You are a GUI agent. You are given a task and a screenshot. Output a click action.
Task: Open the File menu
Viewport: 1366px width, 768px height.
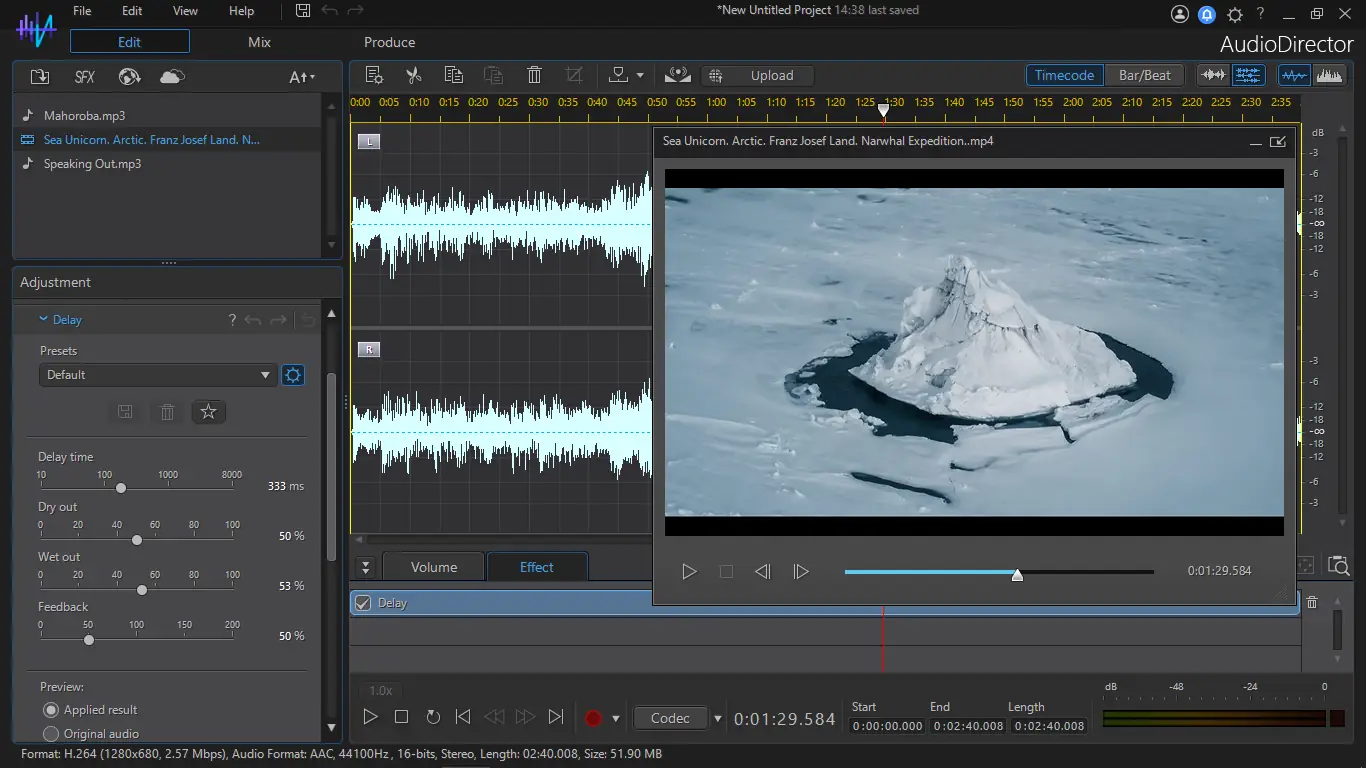pos(82,11)
